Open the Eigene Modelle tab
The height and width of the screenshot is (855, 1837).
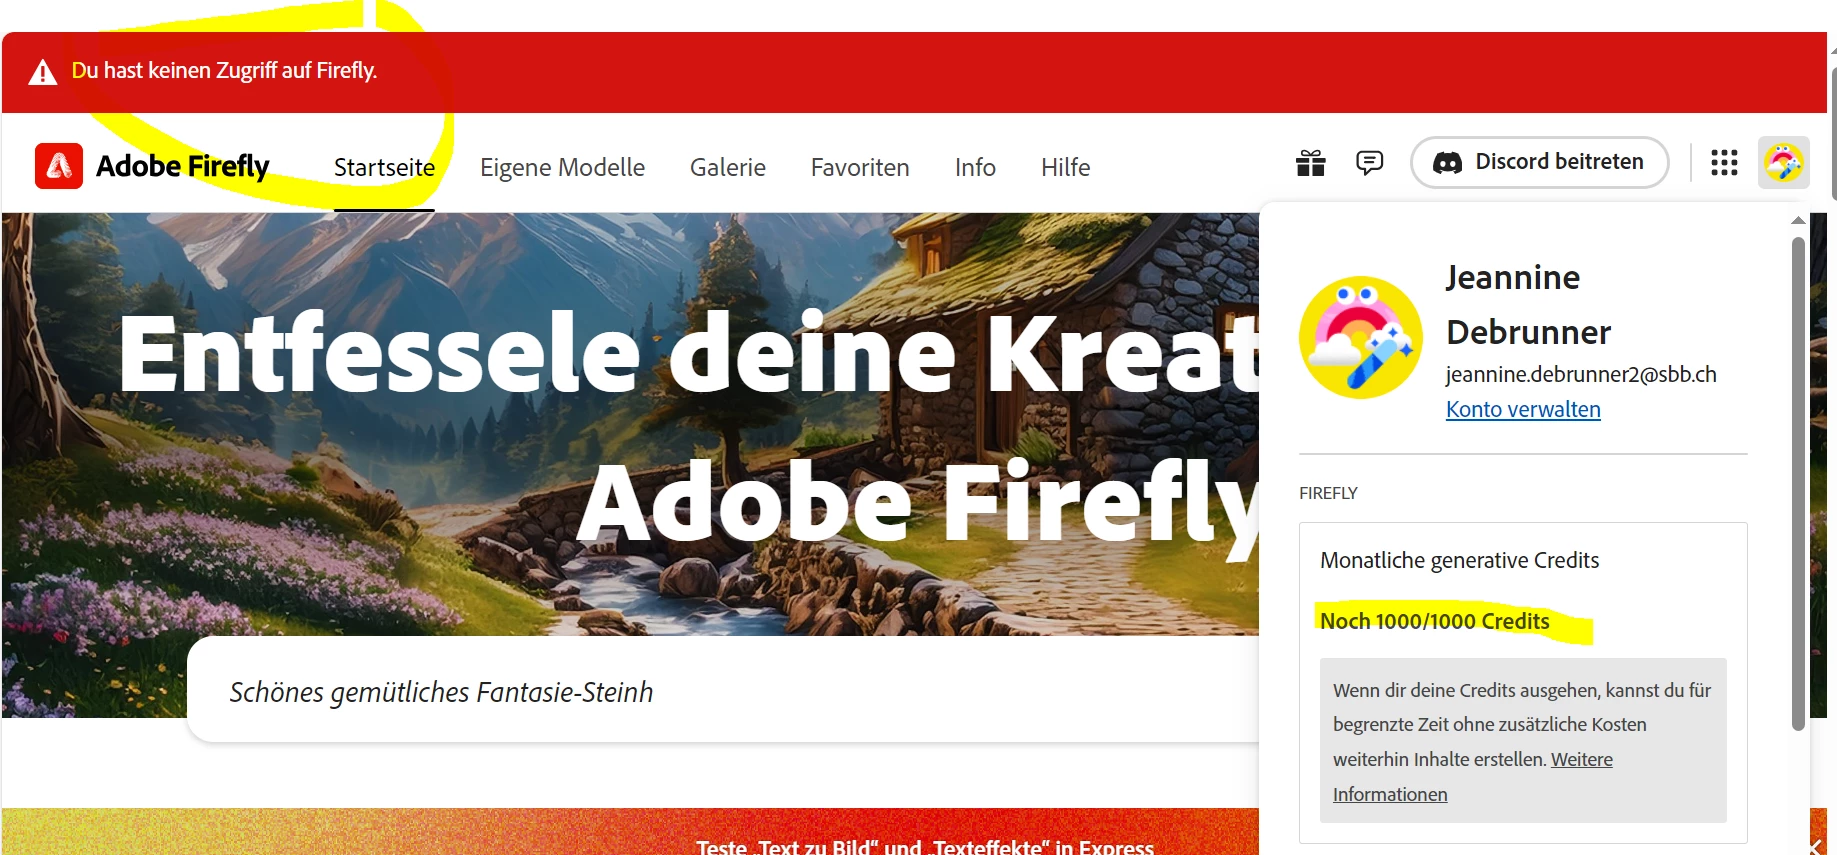pyautogui.click(x=562, y=167)
